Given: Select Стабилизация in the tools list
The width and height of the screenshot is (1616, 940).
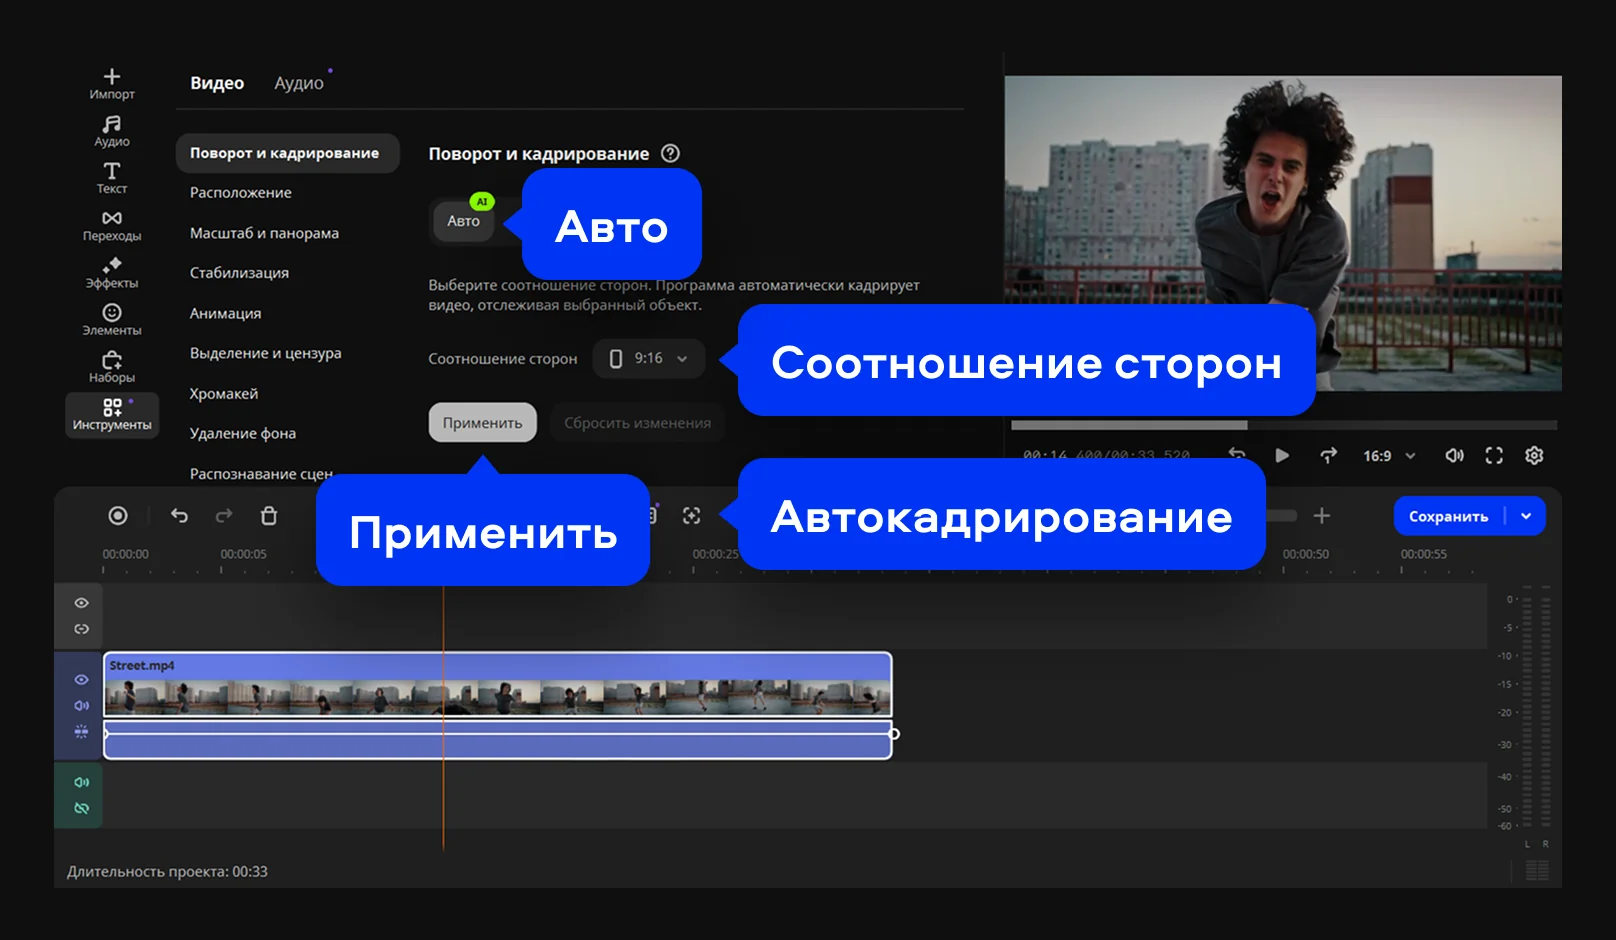Looking at the screenshot, I should click(x=239, y=273).
